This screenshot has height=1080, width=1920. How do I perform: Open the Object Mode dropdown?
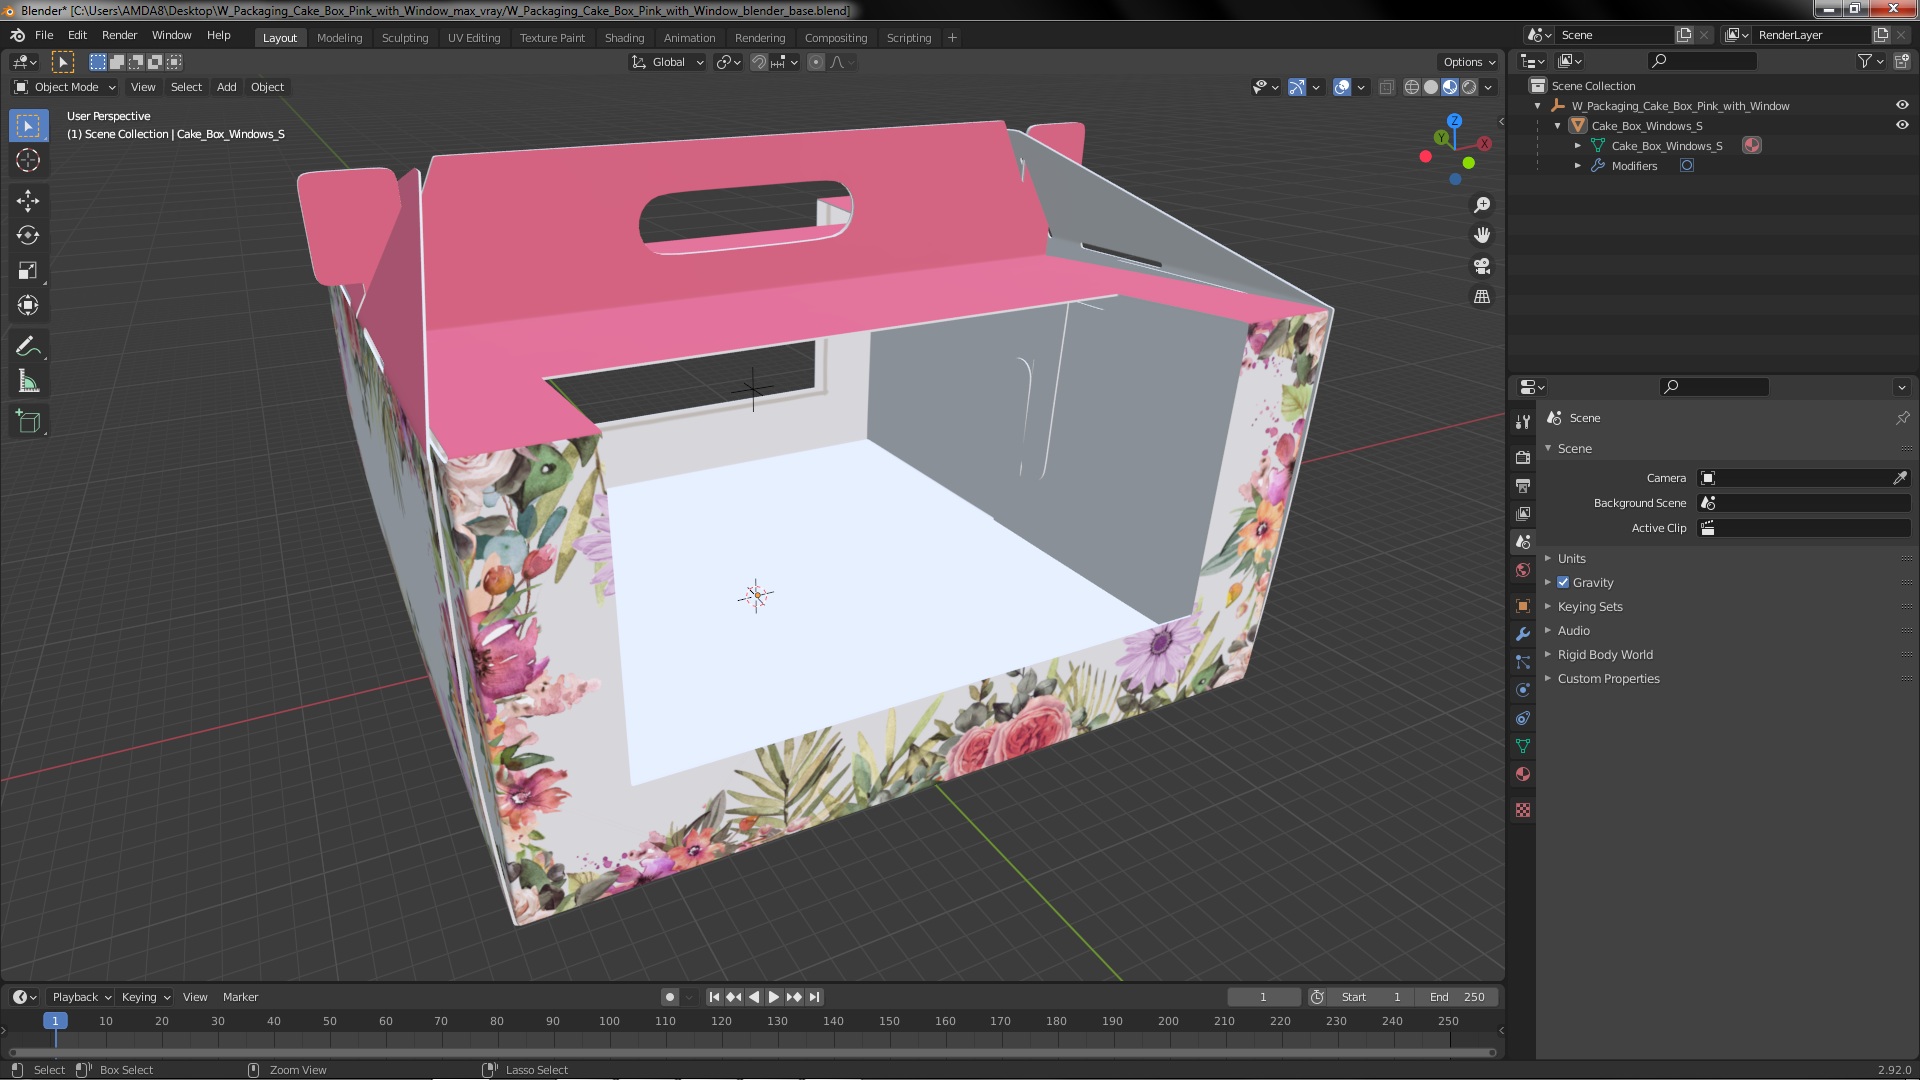coord(65,87)
